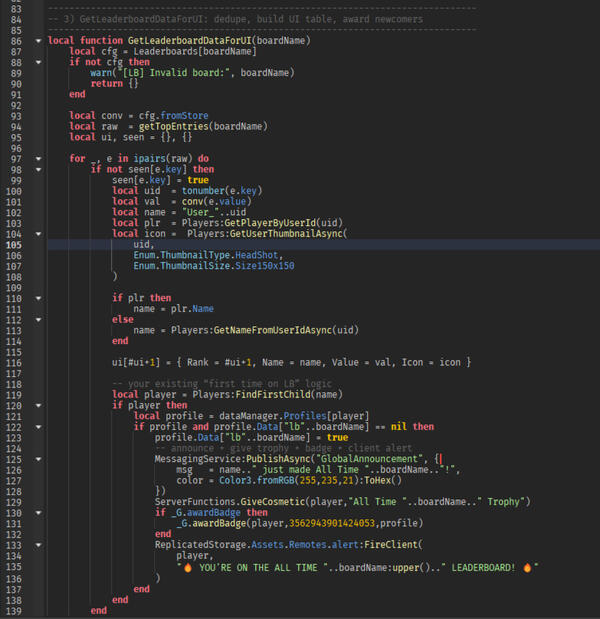Screen dimensions: 600x619
Task: Click 'GetPlayerByUserId(uid)' on line 103
Action: click(283, 223)
